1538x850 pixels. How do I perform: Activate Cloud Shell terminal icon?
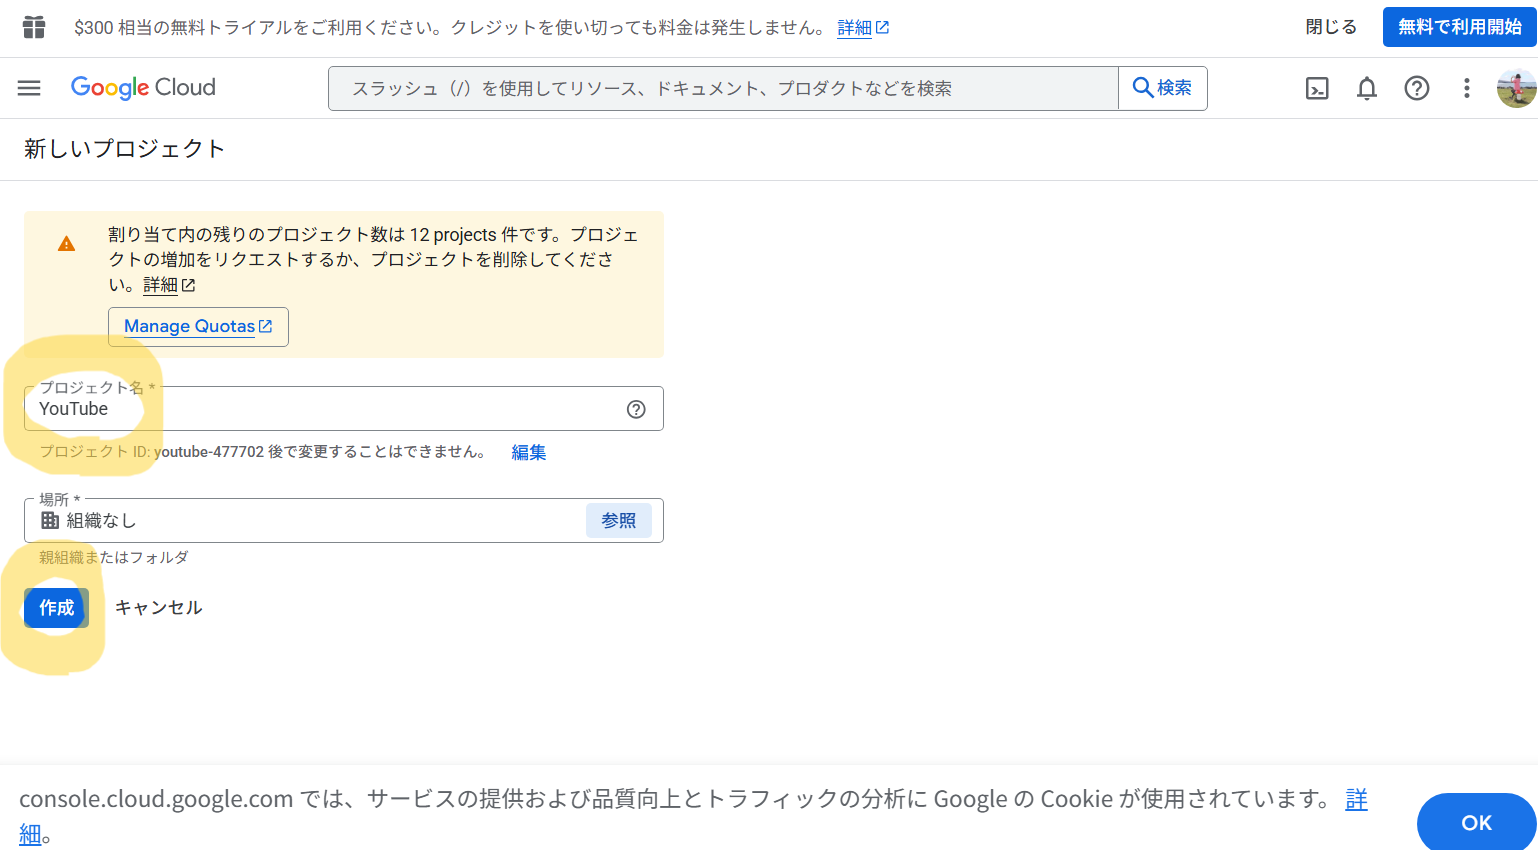pyautogui.click(x=1317, y=89)
